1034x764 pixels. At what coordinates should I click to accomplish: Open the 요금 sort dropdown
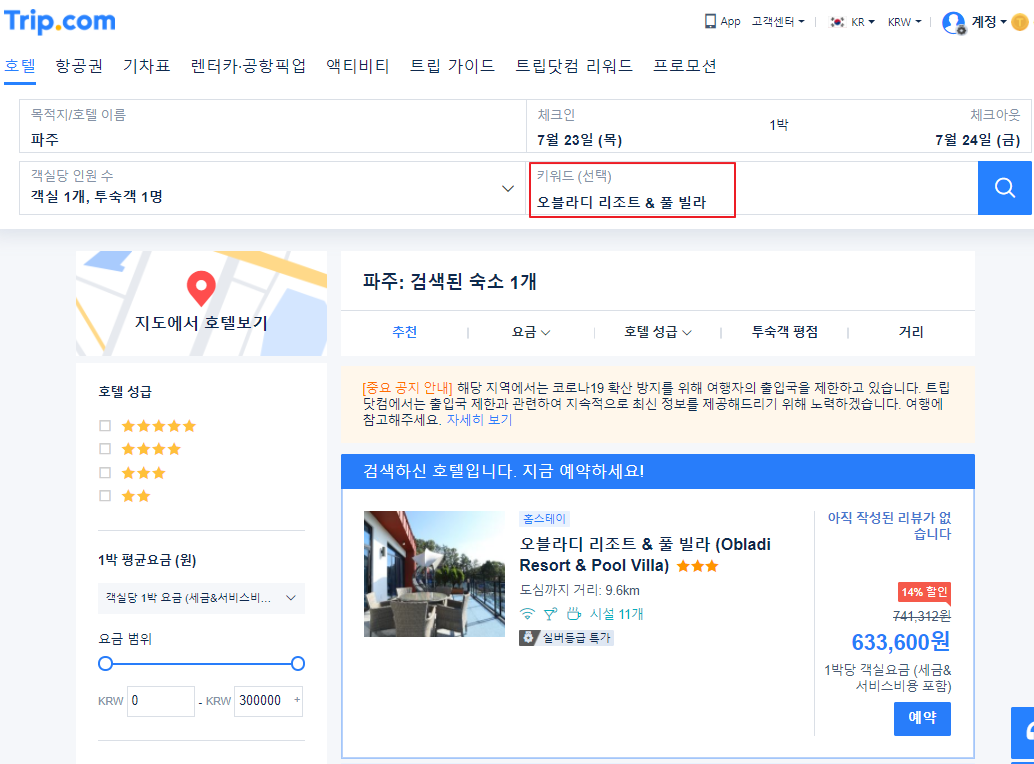tap(531, 332)
